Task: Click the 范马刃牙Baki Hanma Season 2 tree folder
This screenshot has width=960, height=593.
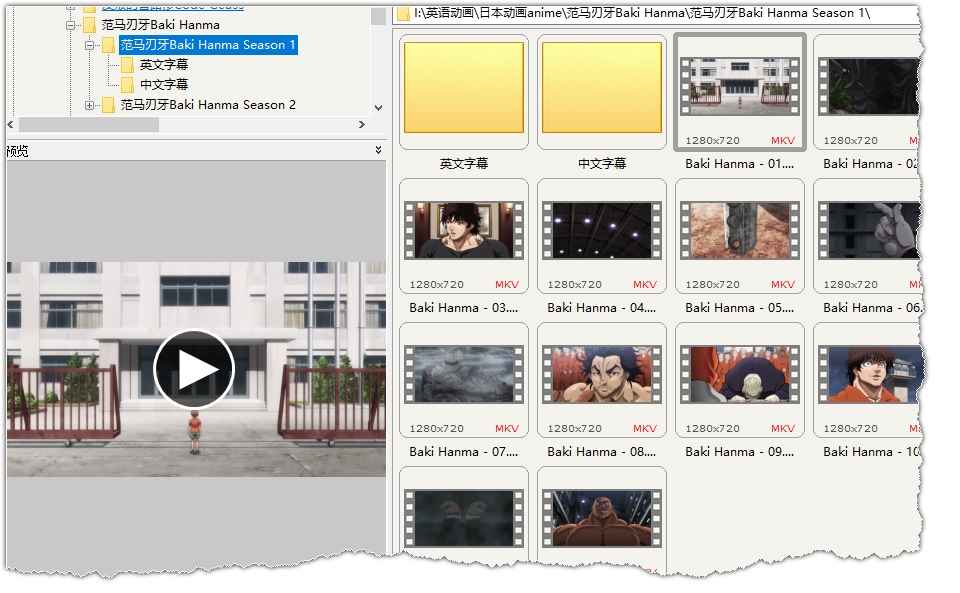Action: [x=208, y=105]
